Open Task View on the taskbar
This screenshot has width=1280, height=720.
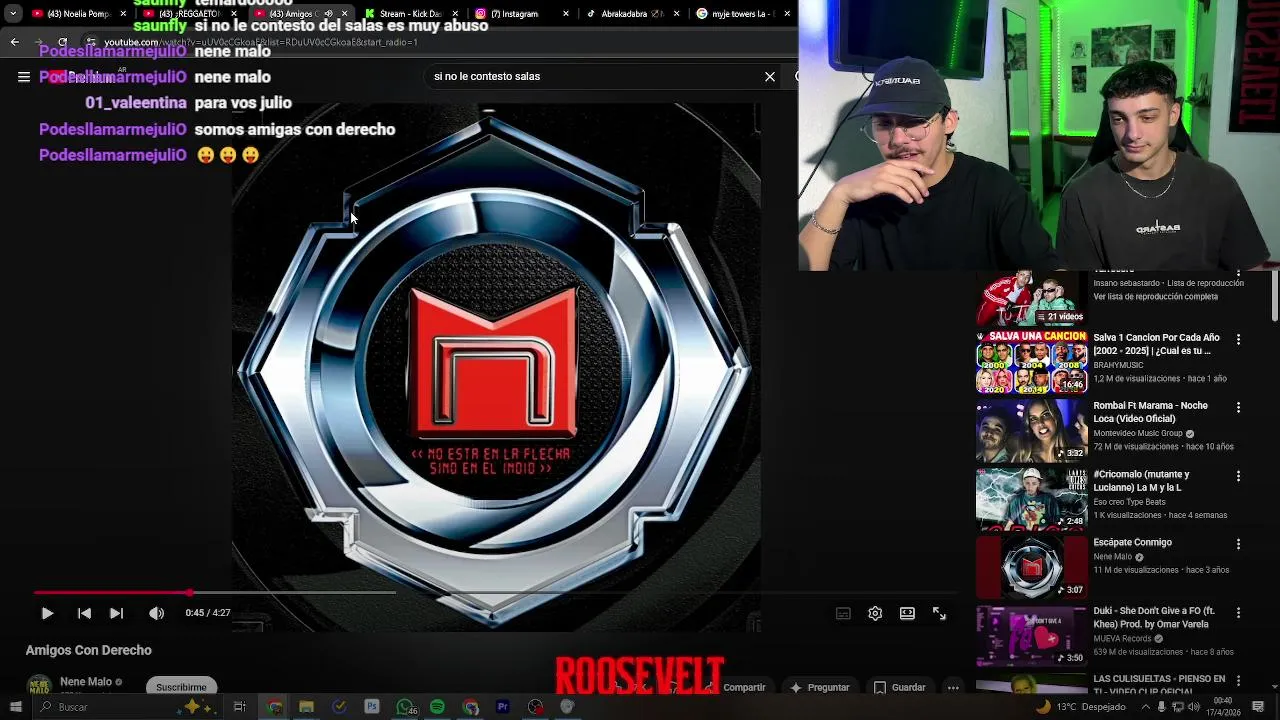(x=239, y=707)
